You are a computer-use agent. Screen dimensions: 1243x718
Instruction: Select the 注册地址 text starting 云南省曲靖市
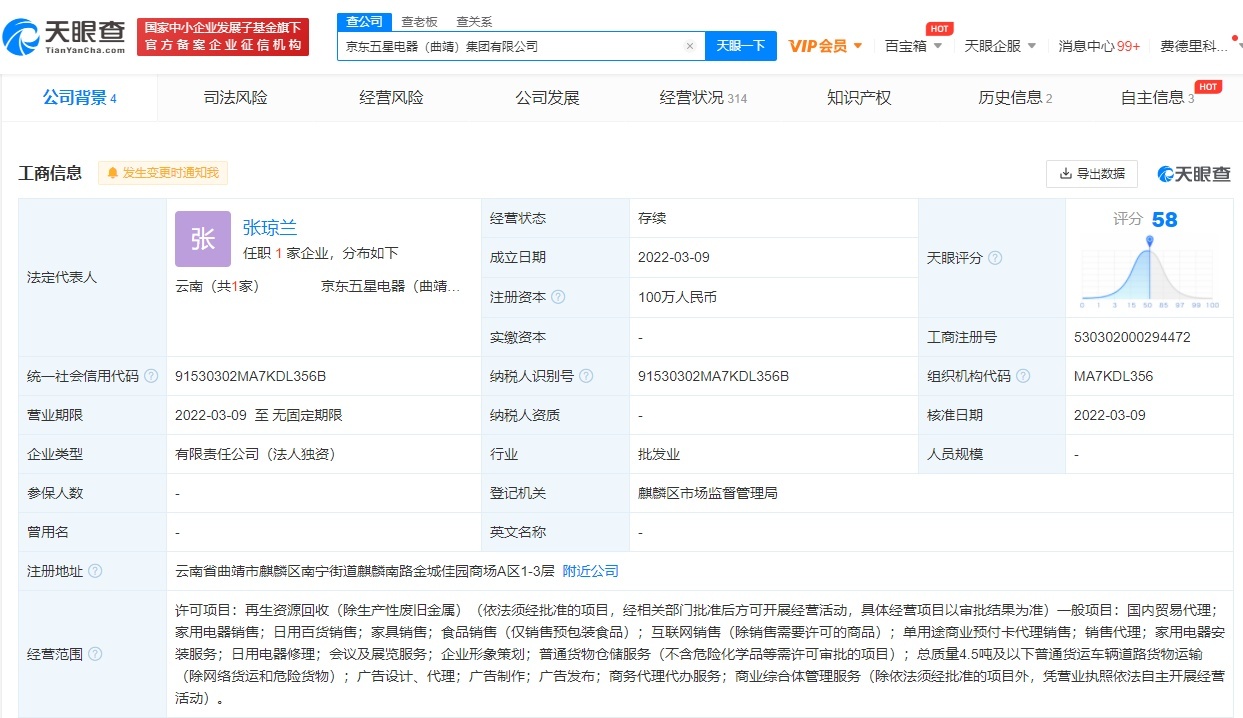365,571
